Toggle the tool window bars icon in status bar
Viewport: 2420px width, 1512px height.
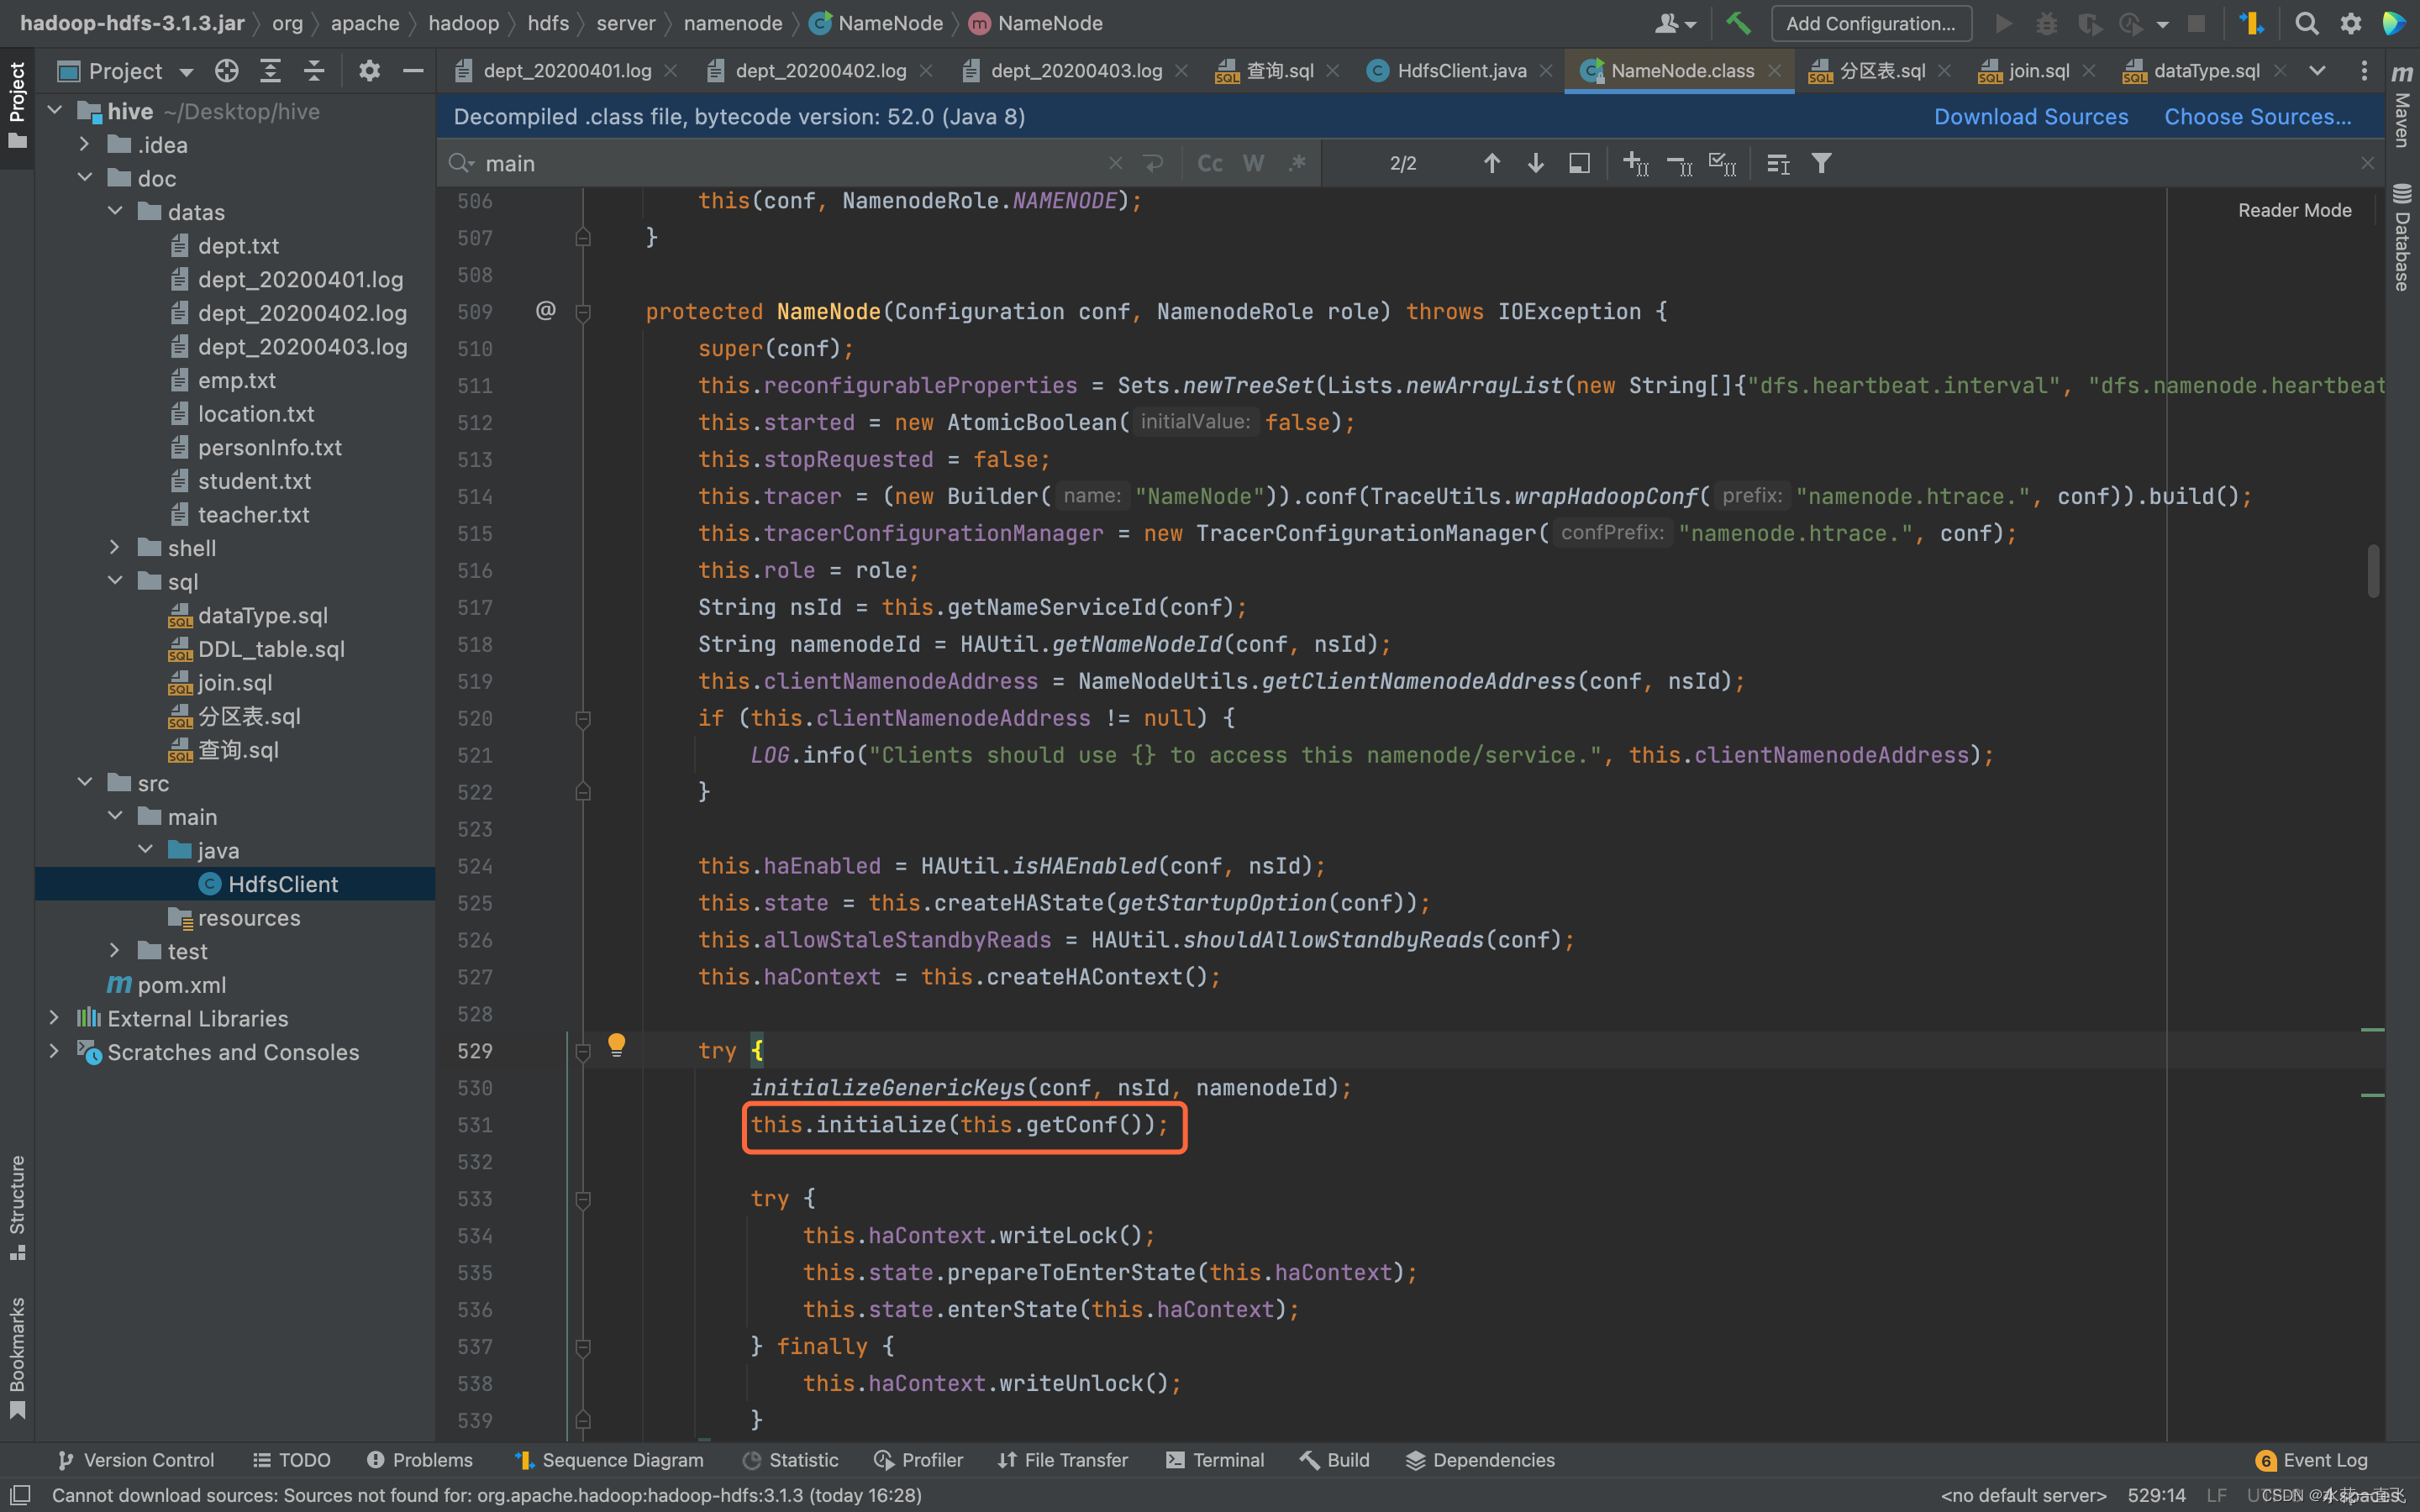point(20,1494)
